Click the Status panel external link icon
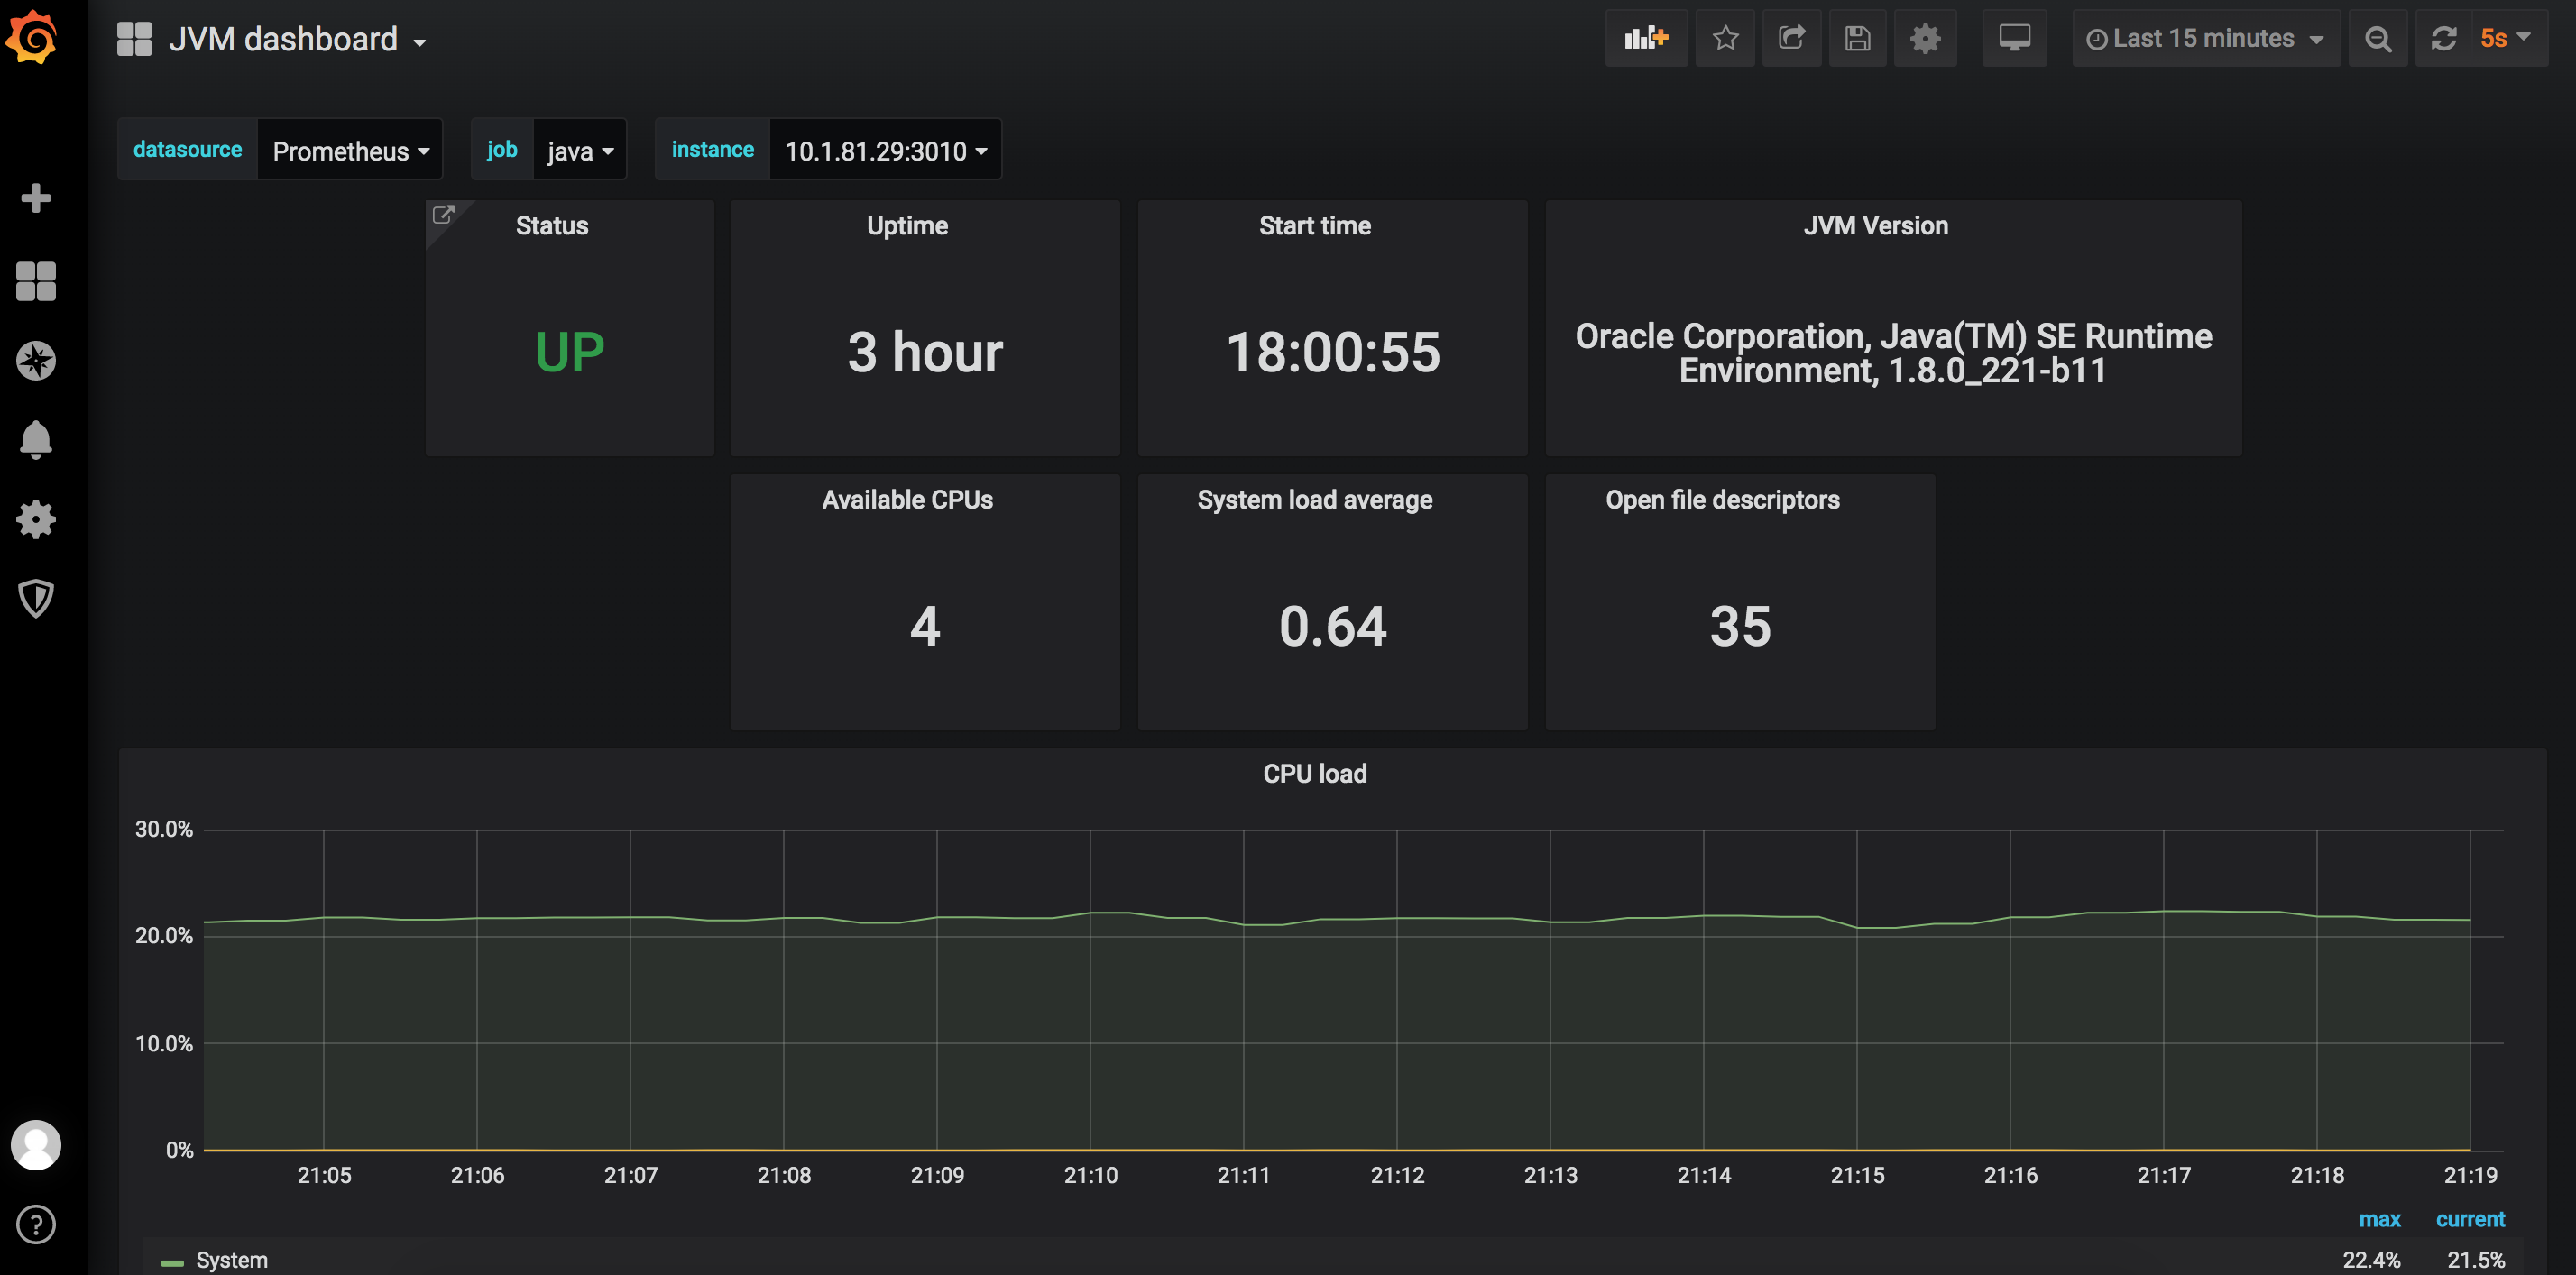Viewport: 2576px width, 1275px height. [x=444, y=214]
